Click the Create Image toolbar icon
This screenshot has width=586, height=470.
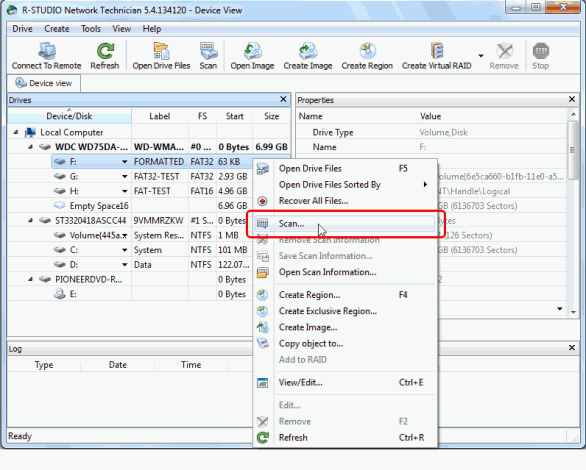click(308, 56)
